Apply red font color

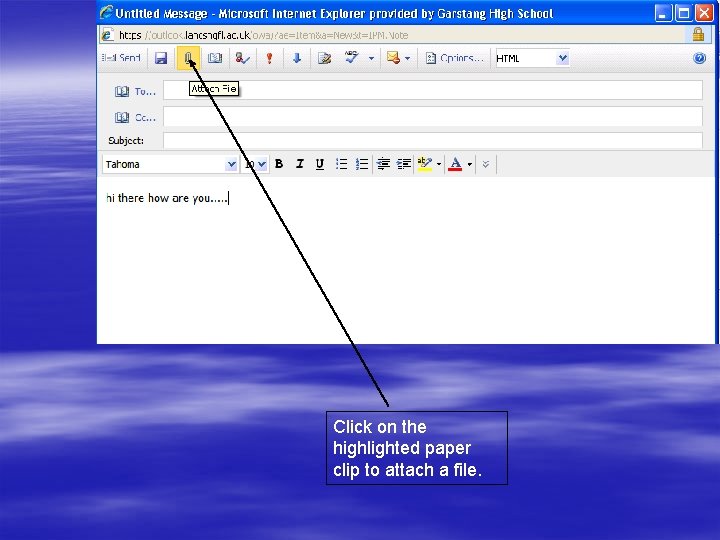pos(455,164)
